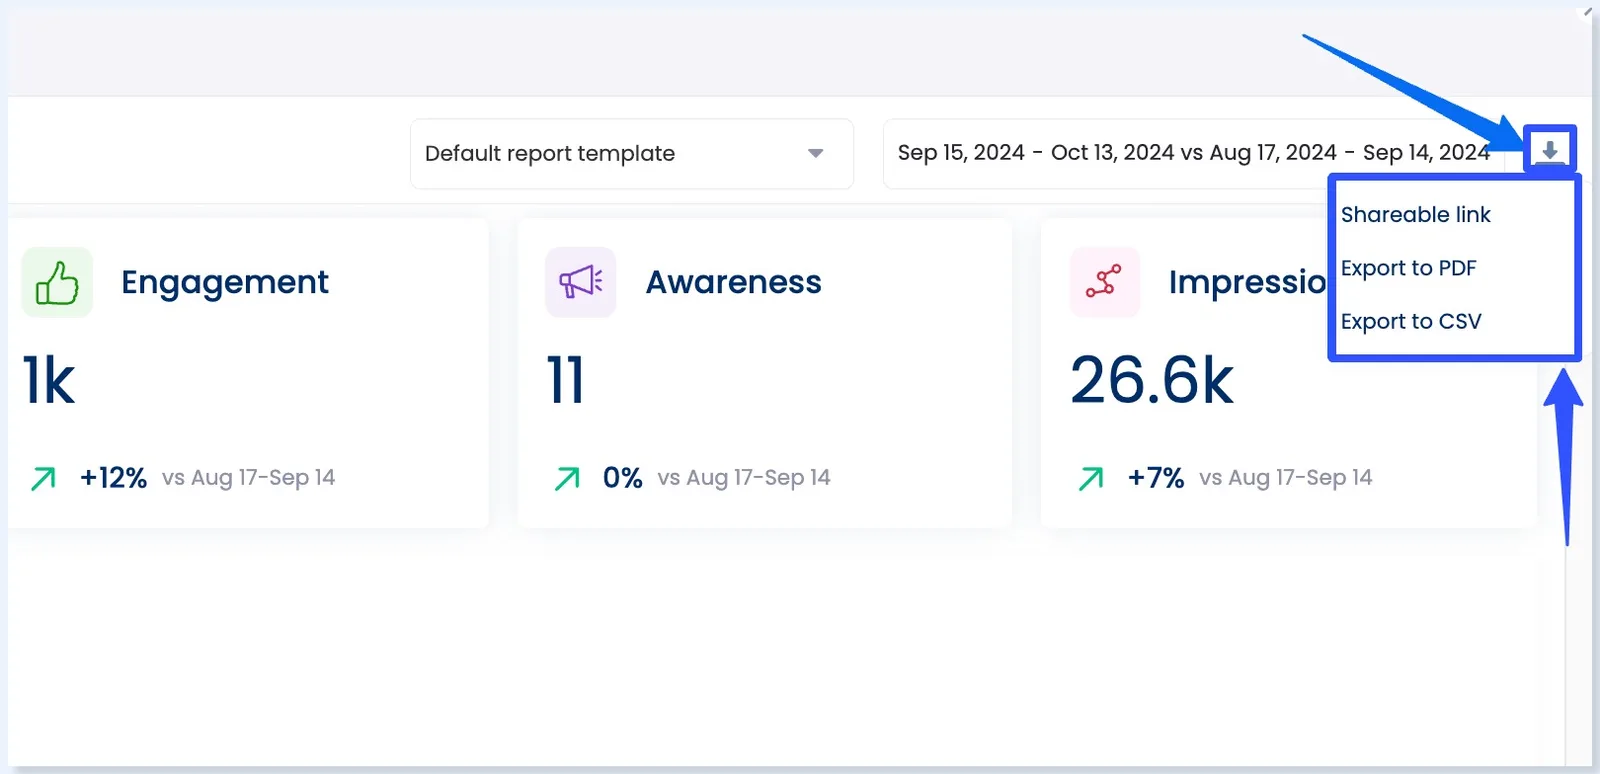Click the 26.6k impressions value
This screenshot has height=774, width=1600.
(1152, 381)
